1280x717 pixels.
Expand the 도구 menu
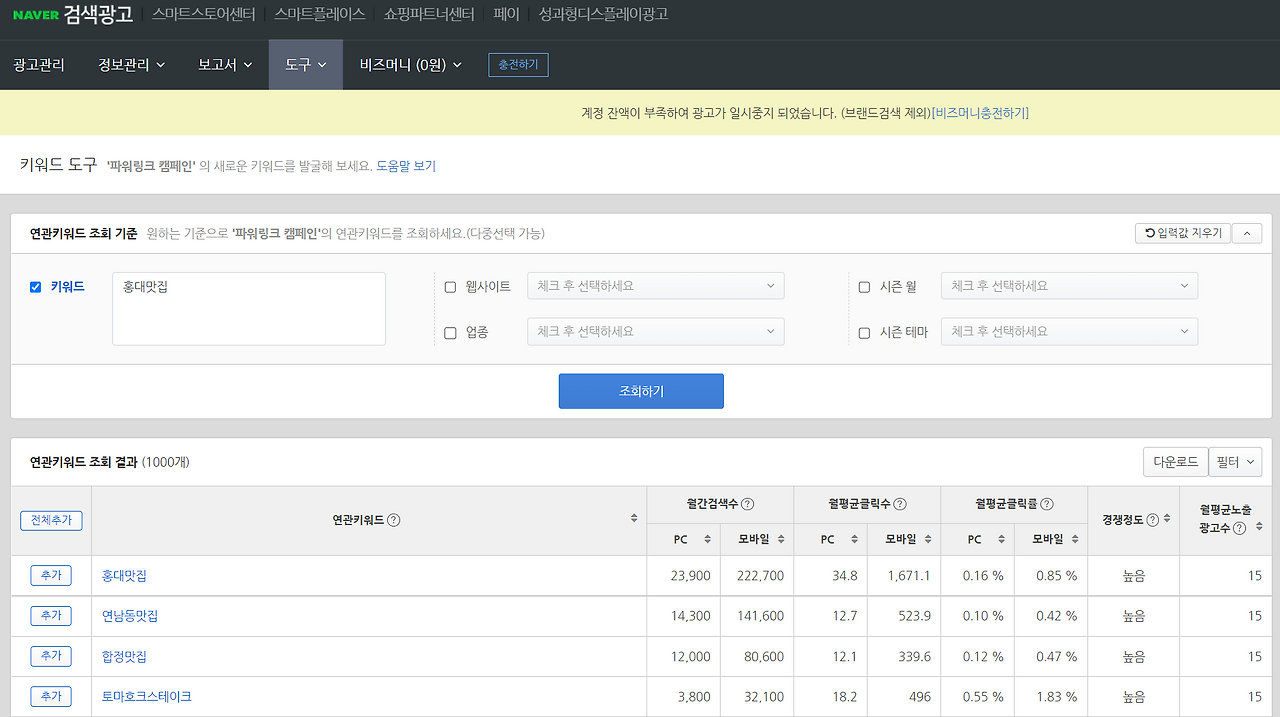coord(306,65)
